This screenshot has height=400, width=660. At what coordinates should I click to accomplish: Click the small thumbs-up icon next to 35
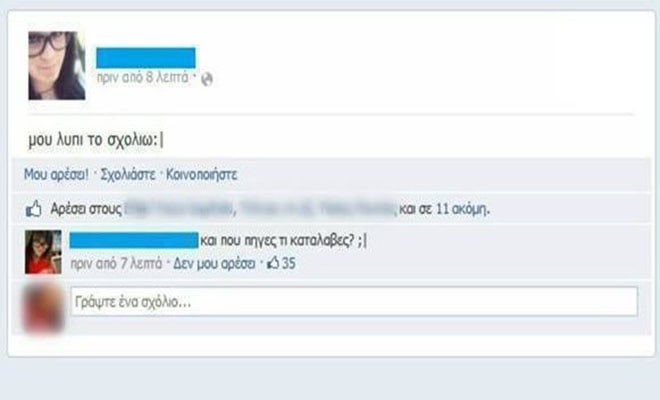(273, 263)
